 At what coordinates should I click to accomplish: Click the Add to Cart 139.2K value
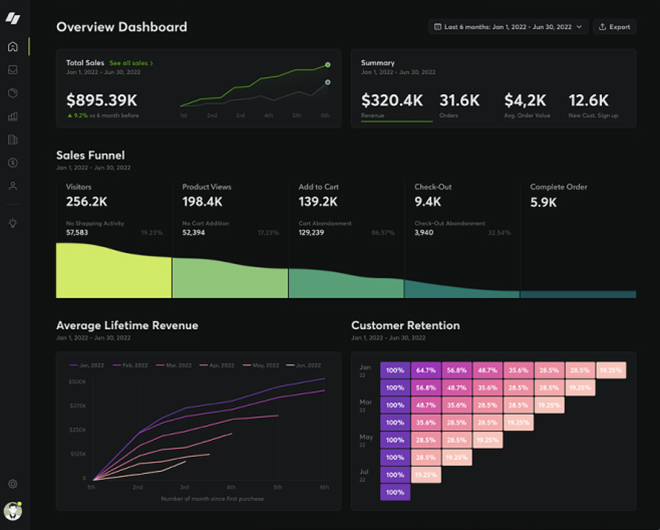pos(318,202)
